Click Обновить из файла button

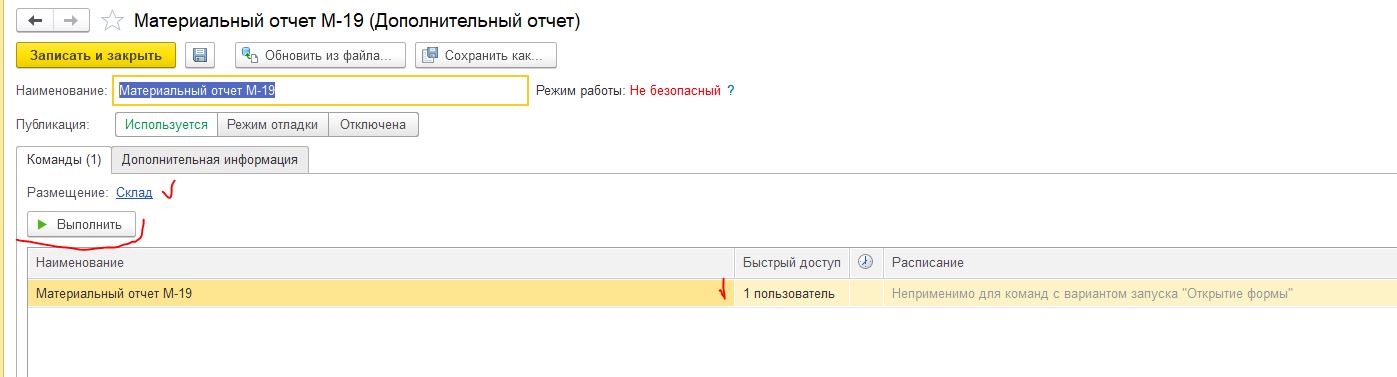coord(321,55)
